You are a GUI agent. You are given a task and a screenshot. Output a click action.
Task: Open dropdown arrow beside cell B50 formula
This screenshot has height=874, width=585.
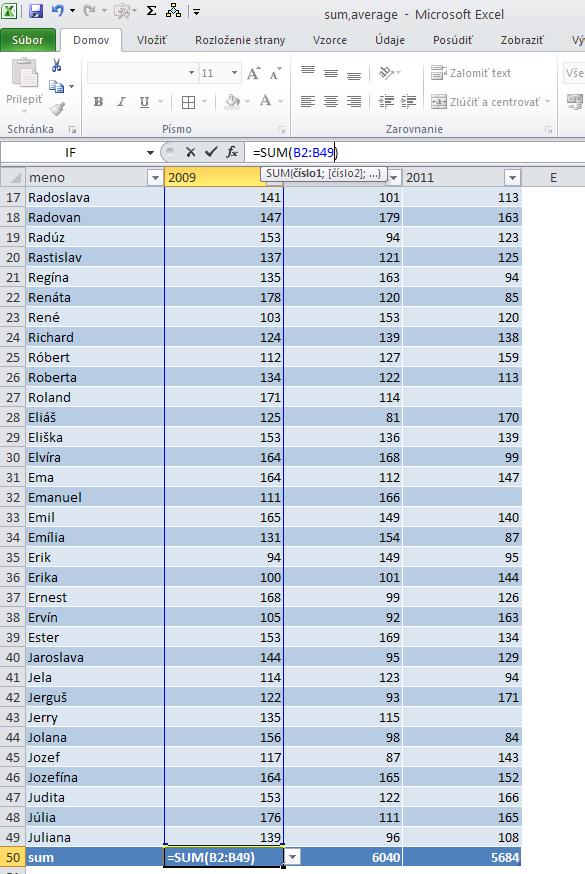[292, 857]
